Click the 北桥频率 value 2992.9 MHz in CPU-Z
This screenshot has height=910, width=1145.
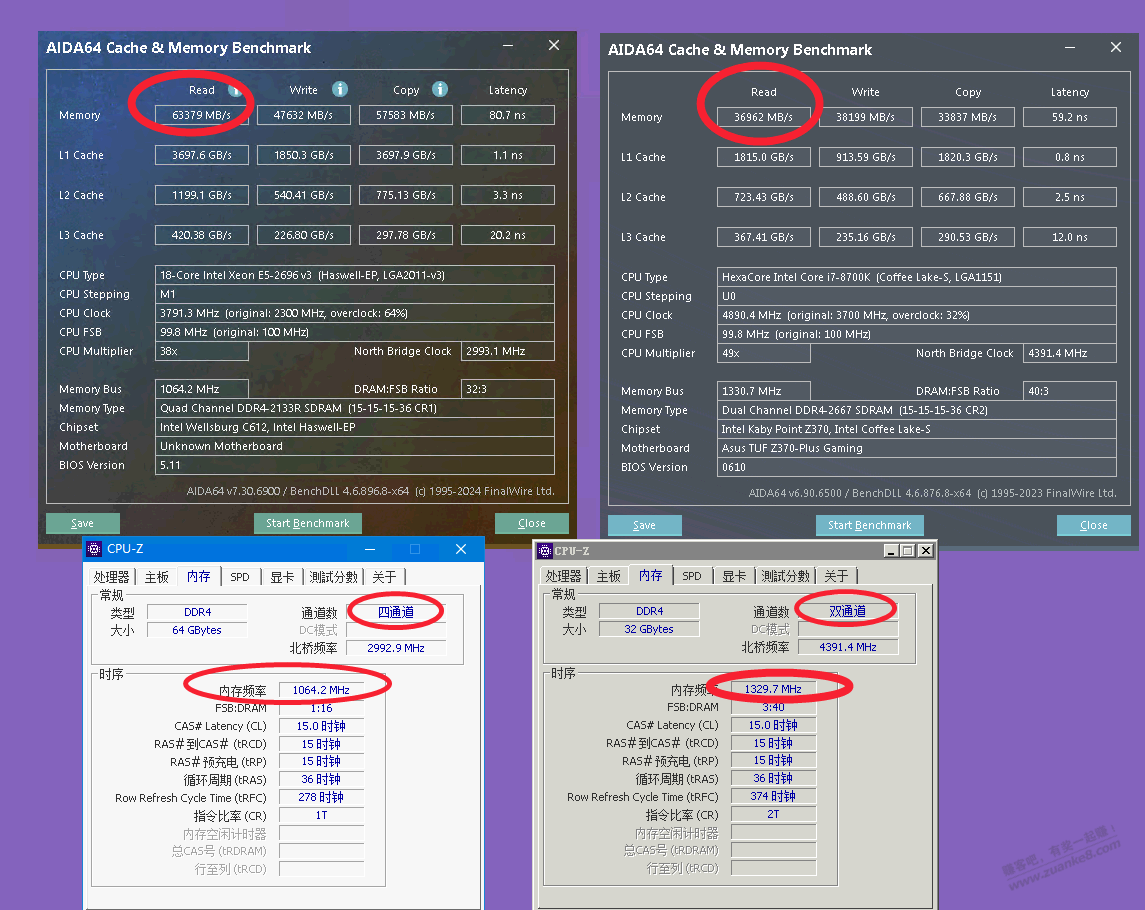tap(396, 649)
